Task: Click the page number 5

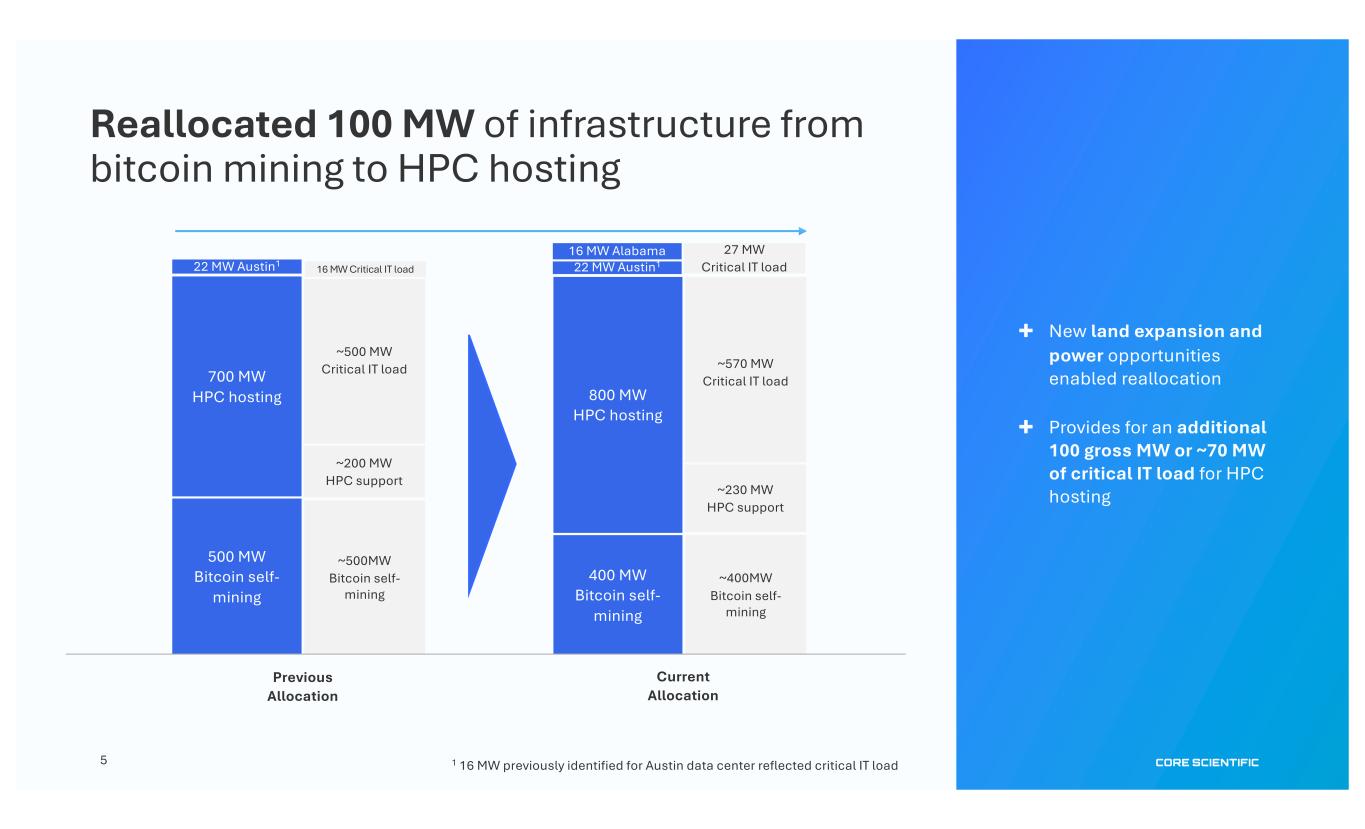Action: pos(103,760)
